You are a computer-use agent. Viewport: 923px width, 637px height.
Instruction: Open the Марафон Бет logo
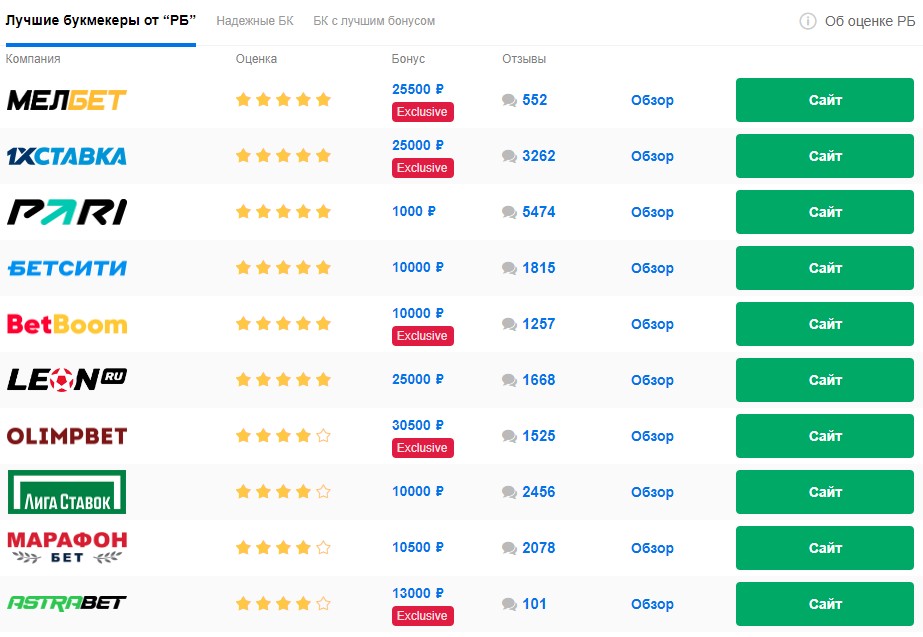67,548
